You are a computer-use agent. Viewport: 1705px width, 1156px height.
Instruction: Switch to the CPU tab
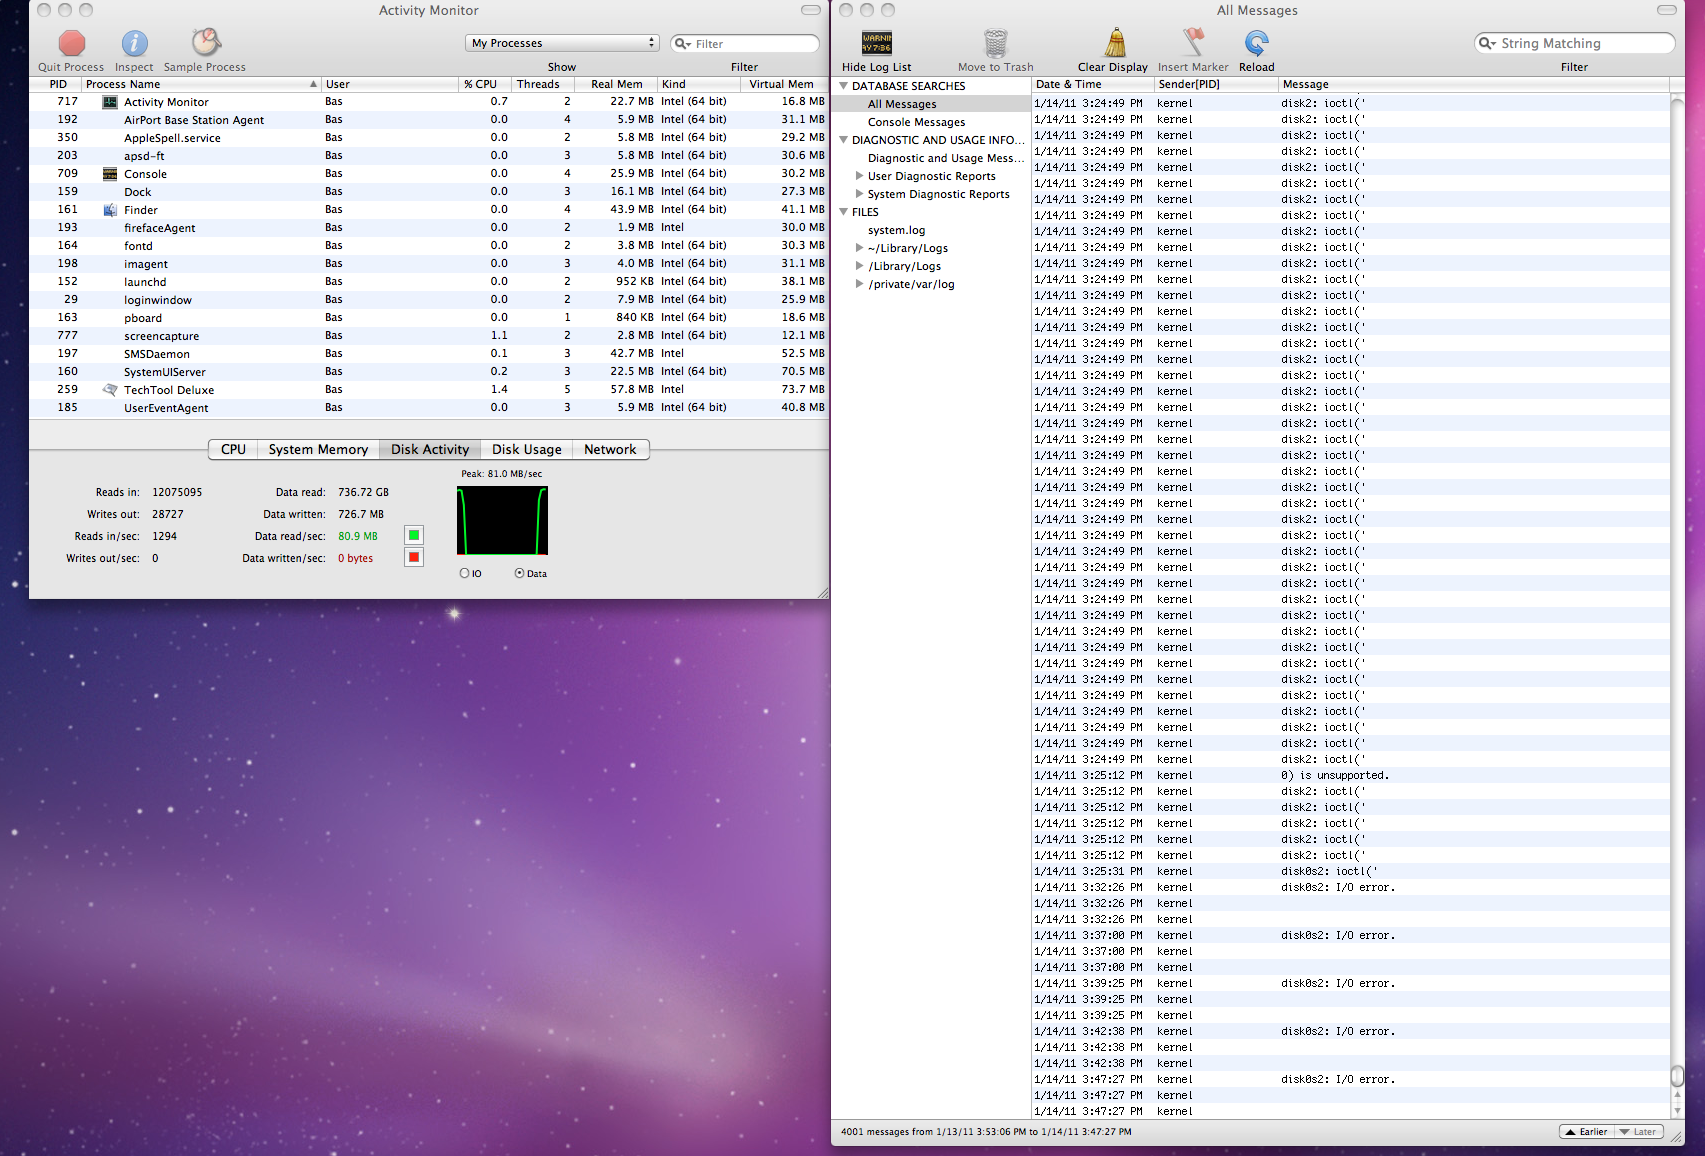point(233,450)
